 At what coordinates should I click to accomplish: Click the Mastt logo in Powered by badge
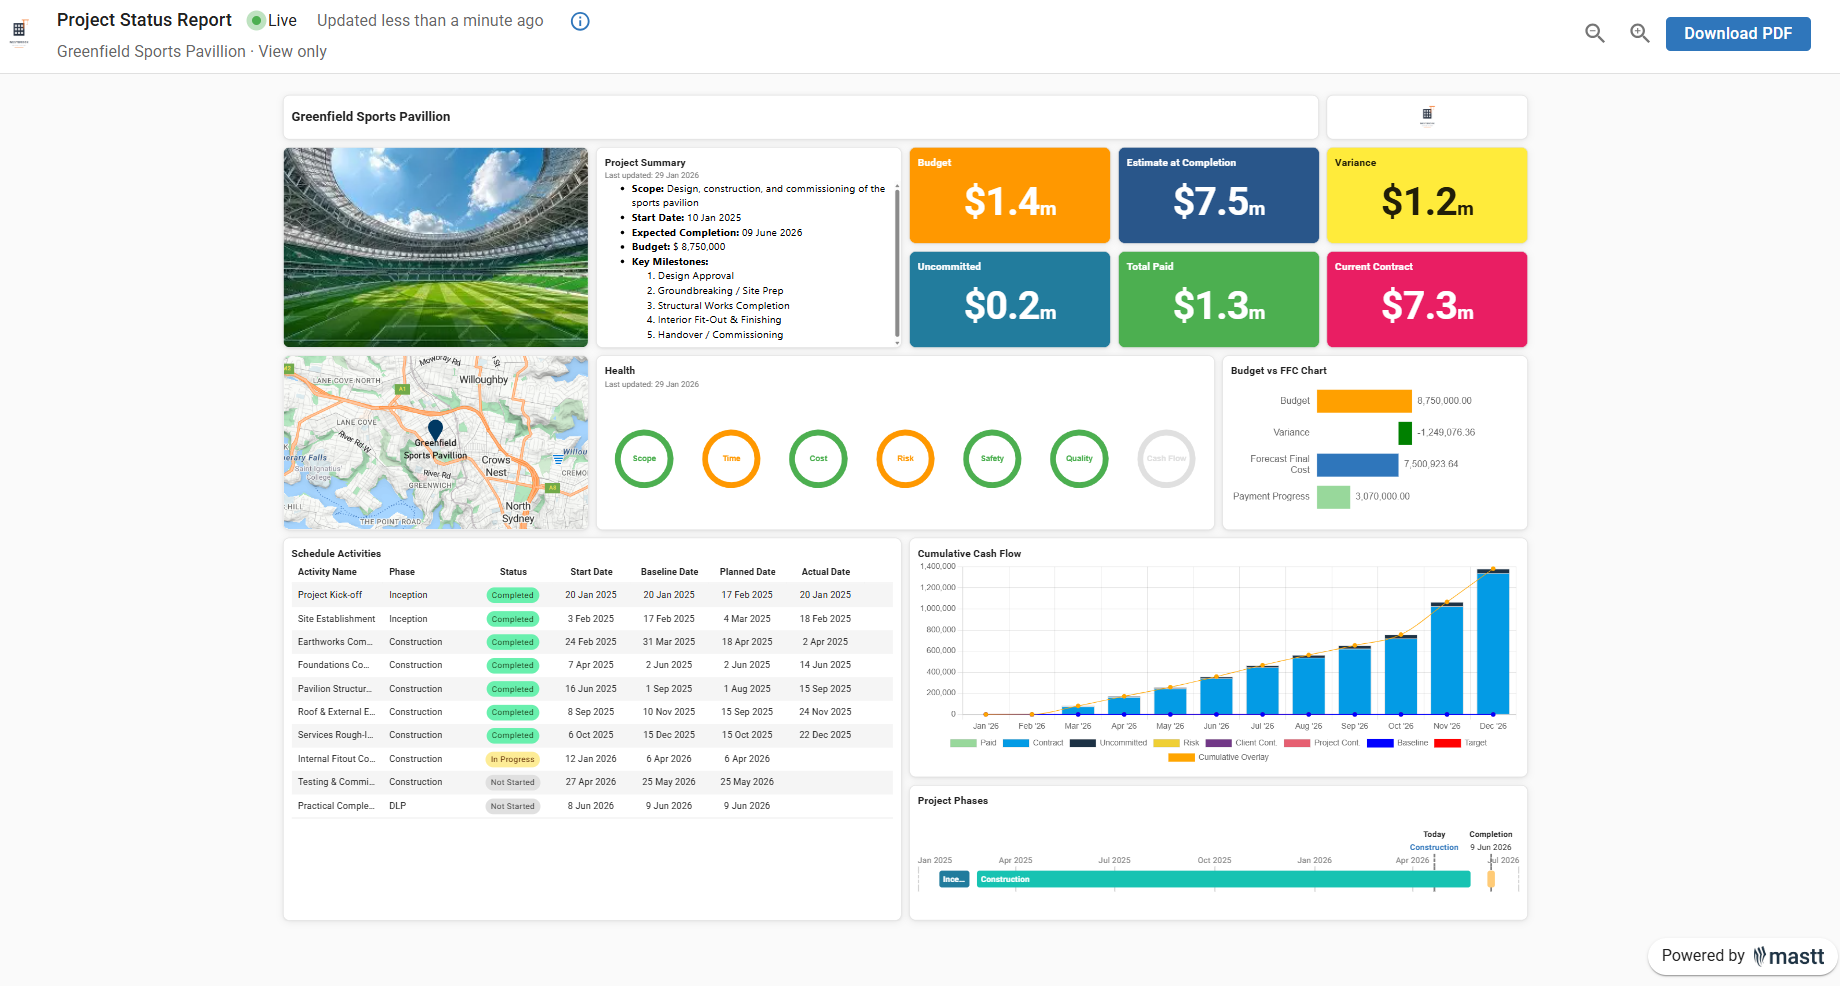[x=1789, y=957]
